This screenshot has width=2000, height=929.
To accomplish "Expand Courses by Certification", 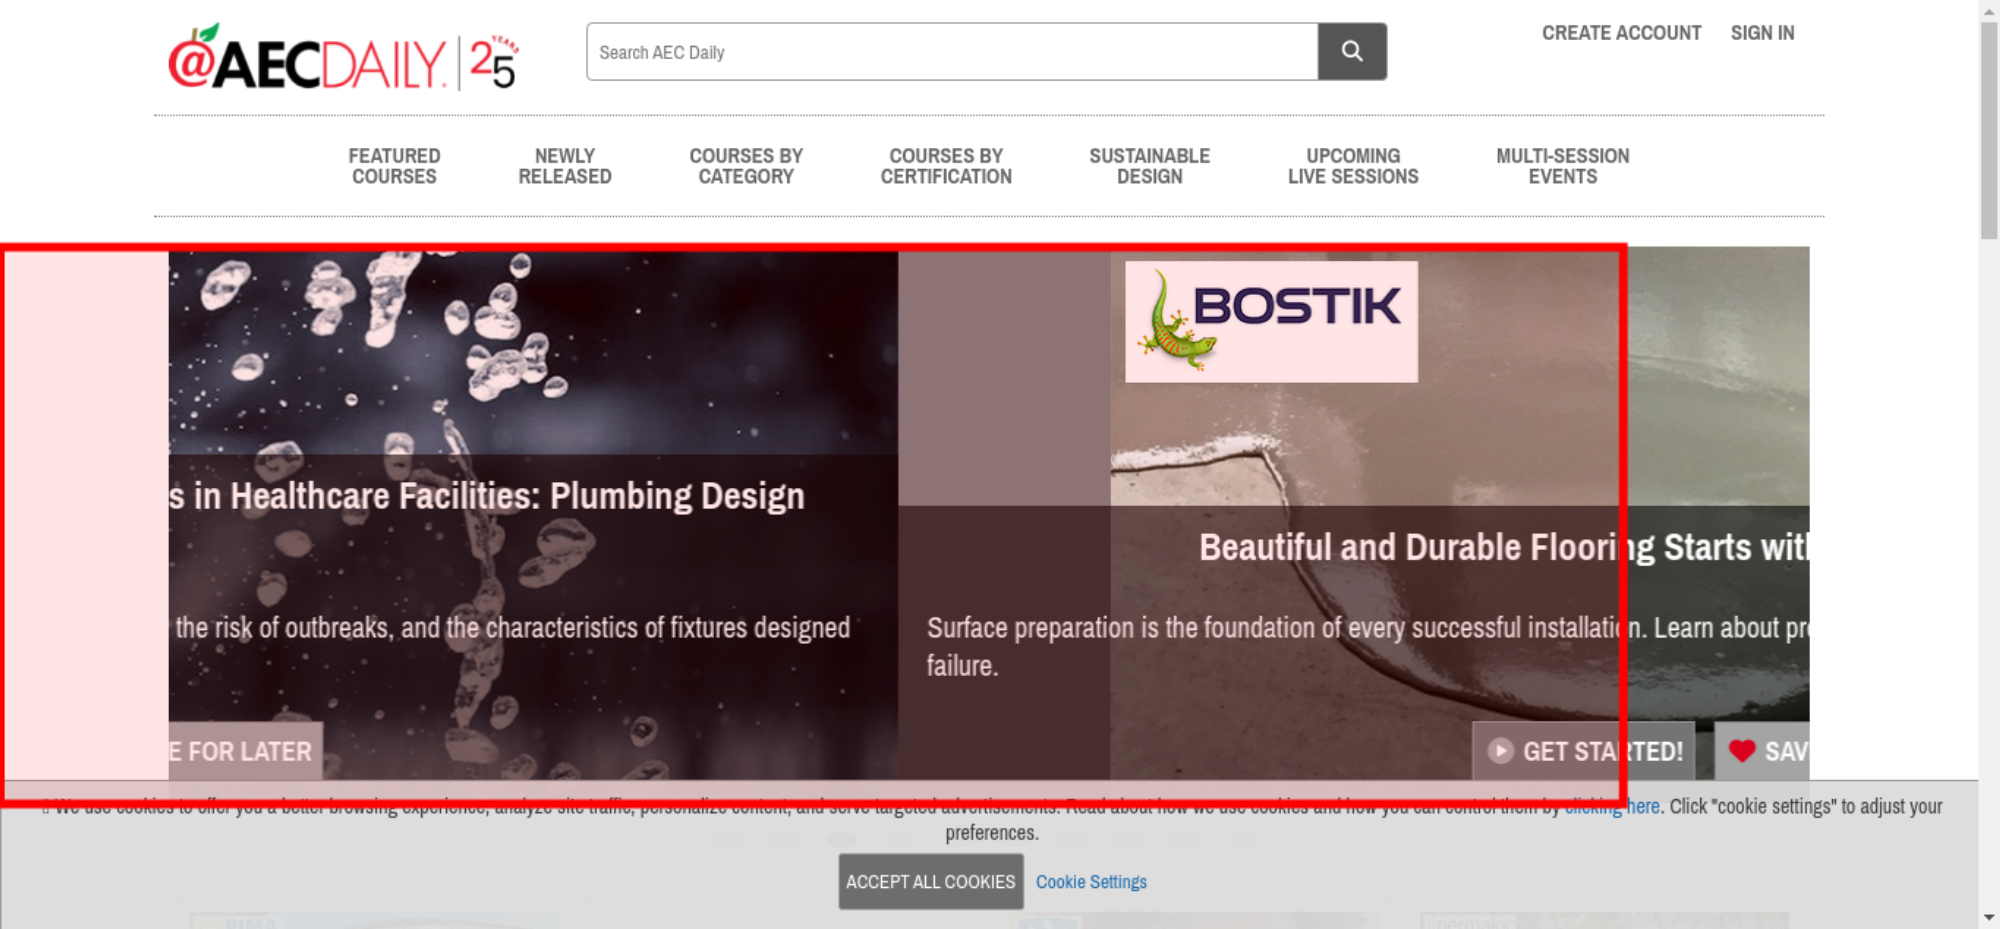I will 946,166.
